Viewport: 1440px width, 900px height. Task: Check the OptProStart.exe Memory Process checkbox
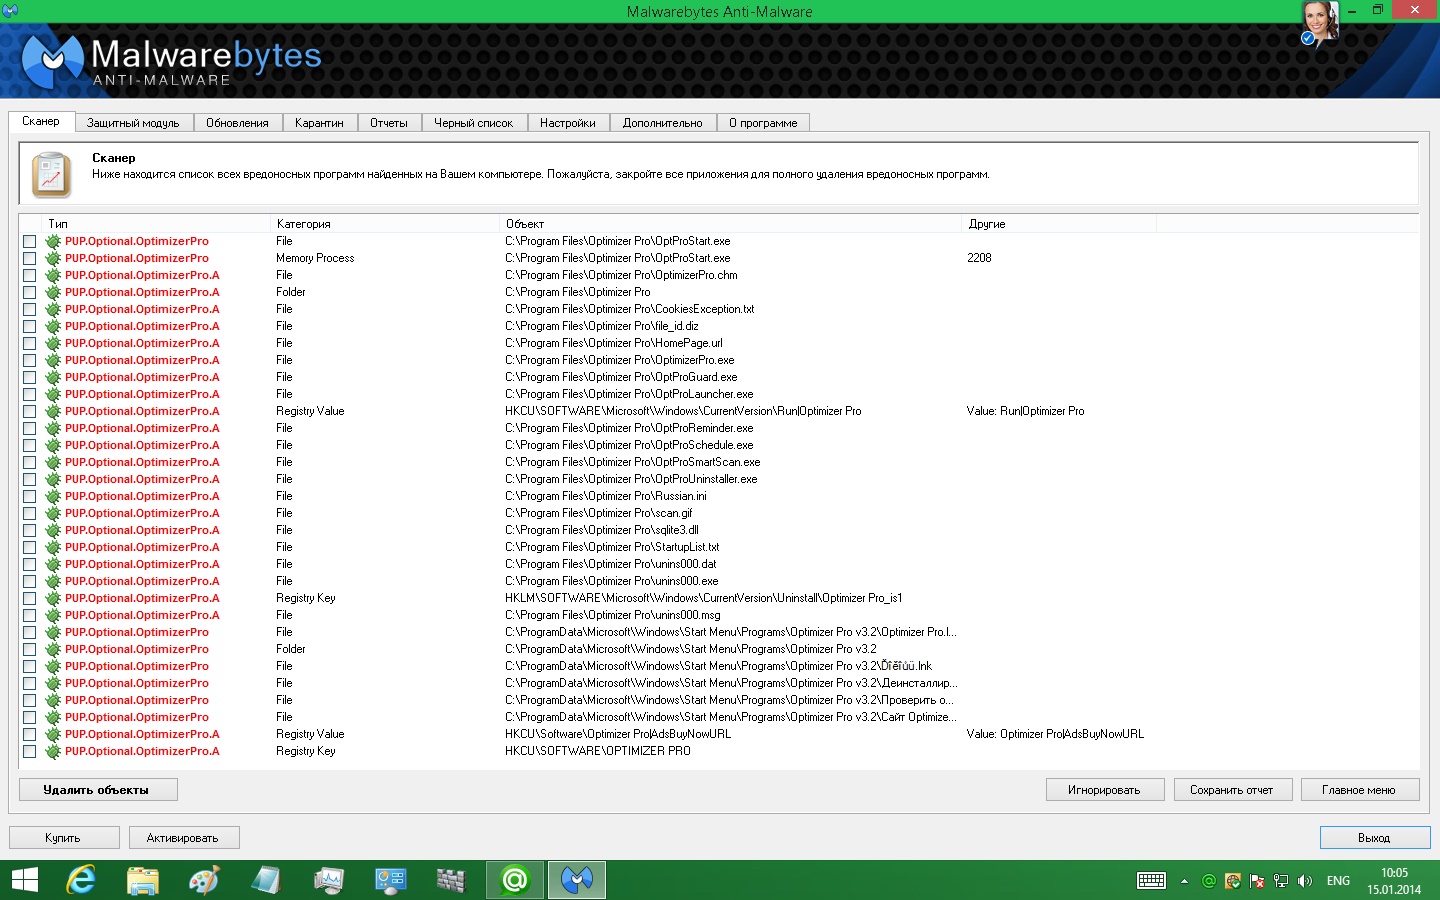[x=30, y=258]
